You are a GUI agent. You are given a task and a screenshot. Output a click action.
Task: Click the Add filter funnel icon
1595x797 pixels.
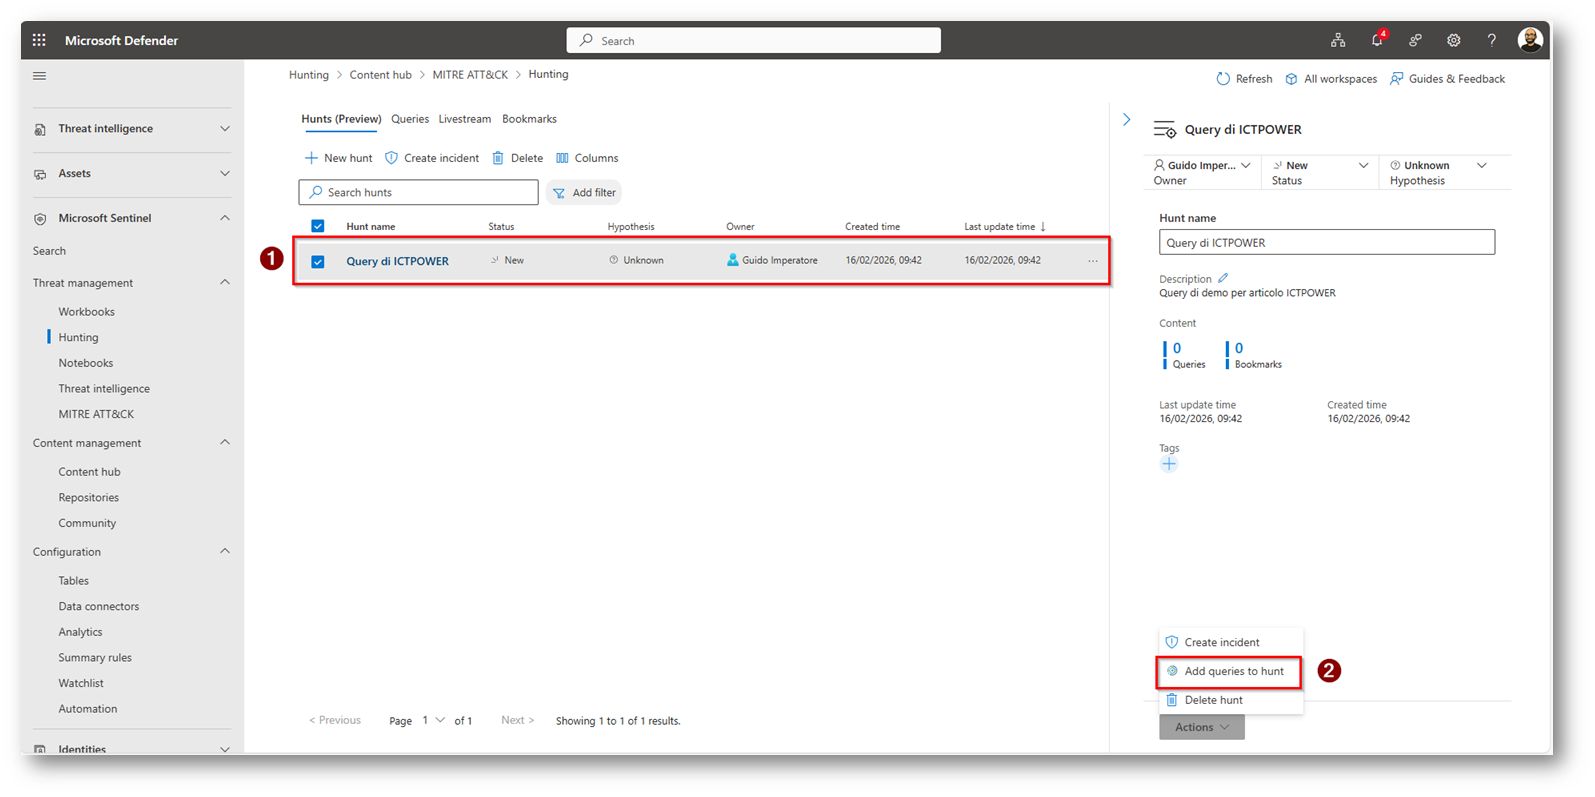point(559,193)
